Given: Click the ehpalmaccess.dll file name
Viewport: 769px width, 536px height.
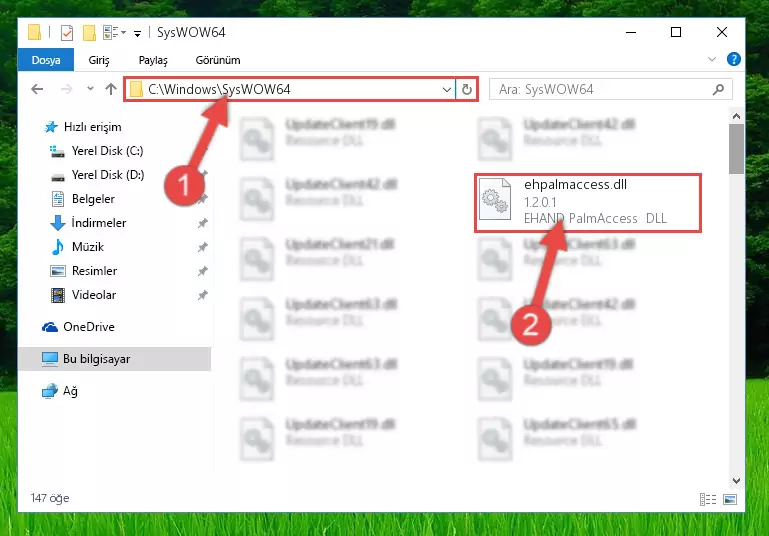Looking at the screenshot, I should pos(575,185).
